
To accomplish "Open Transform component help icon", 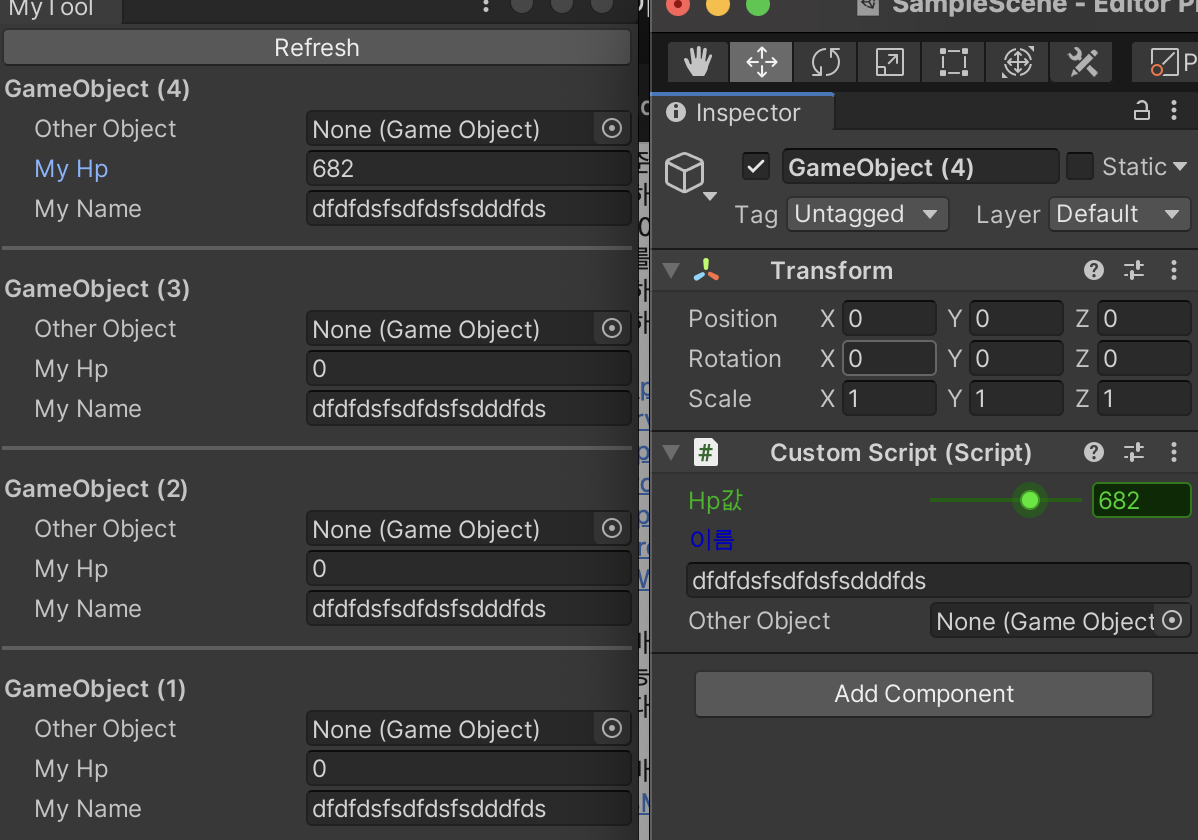I will [x=1093, y=270].
